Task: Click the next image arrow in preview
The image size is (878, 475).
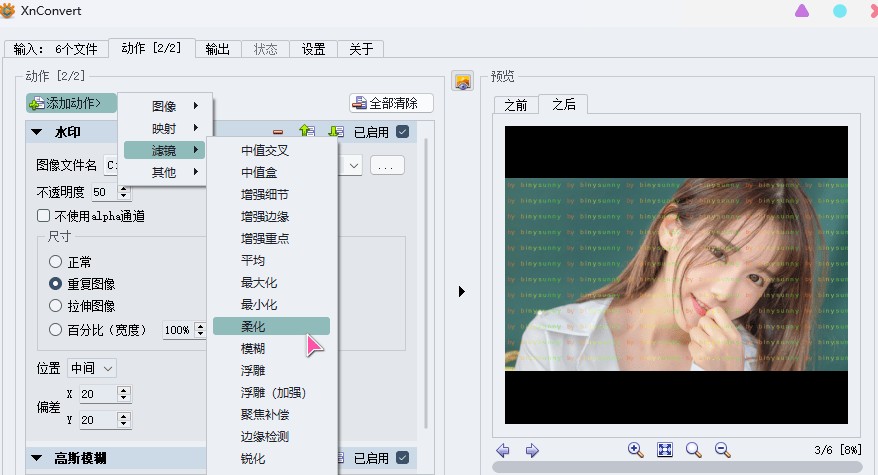Action: tap(532, 451)
